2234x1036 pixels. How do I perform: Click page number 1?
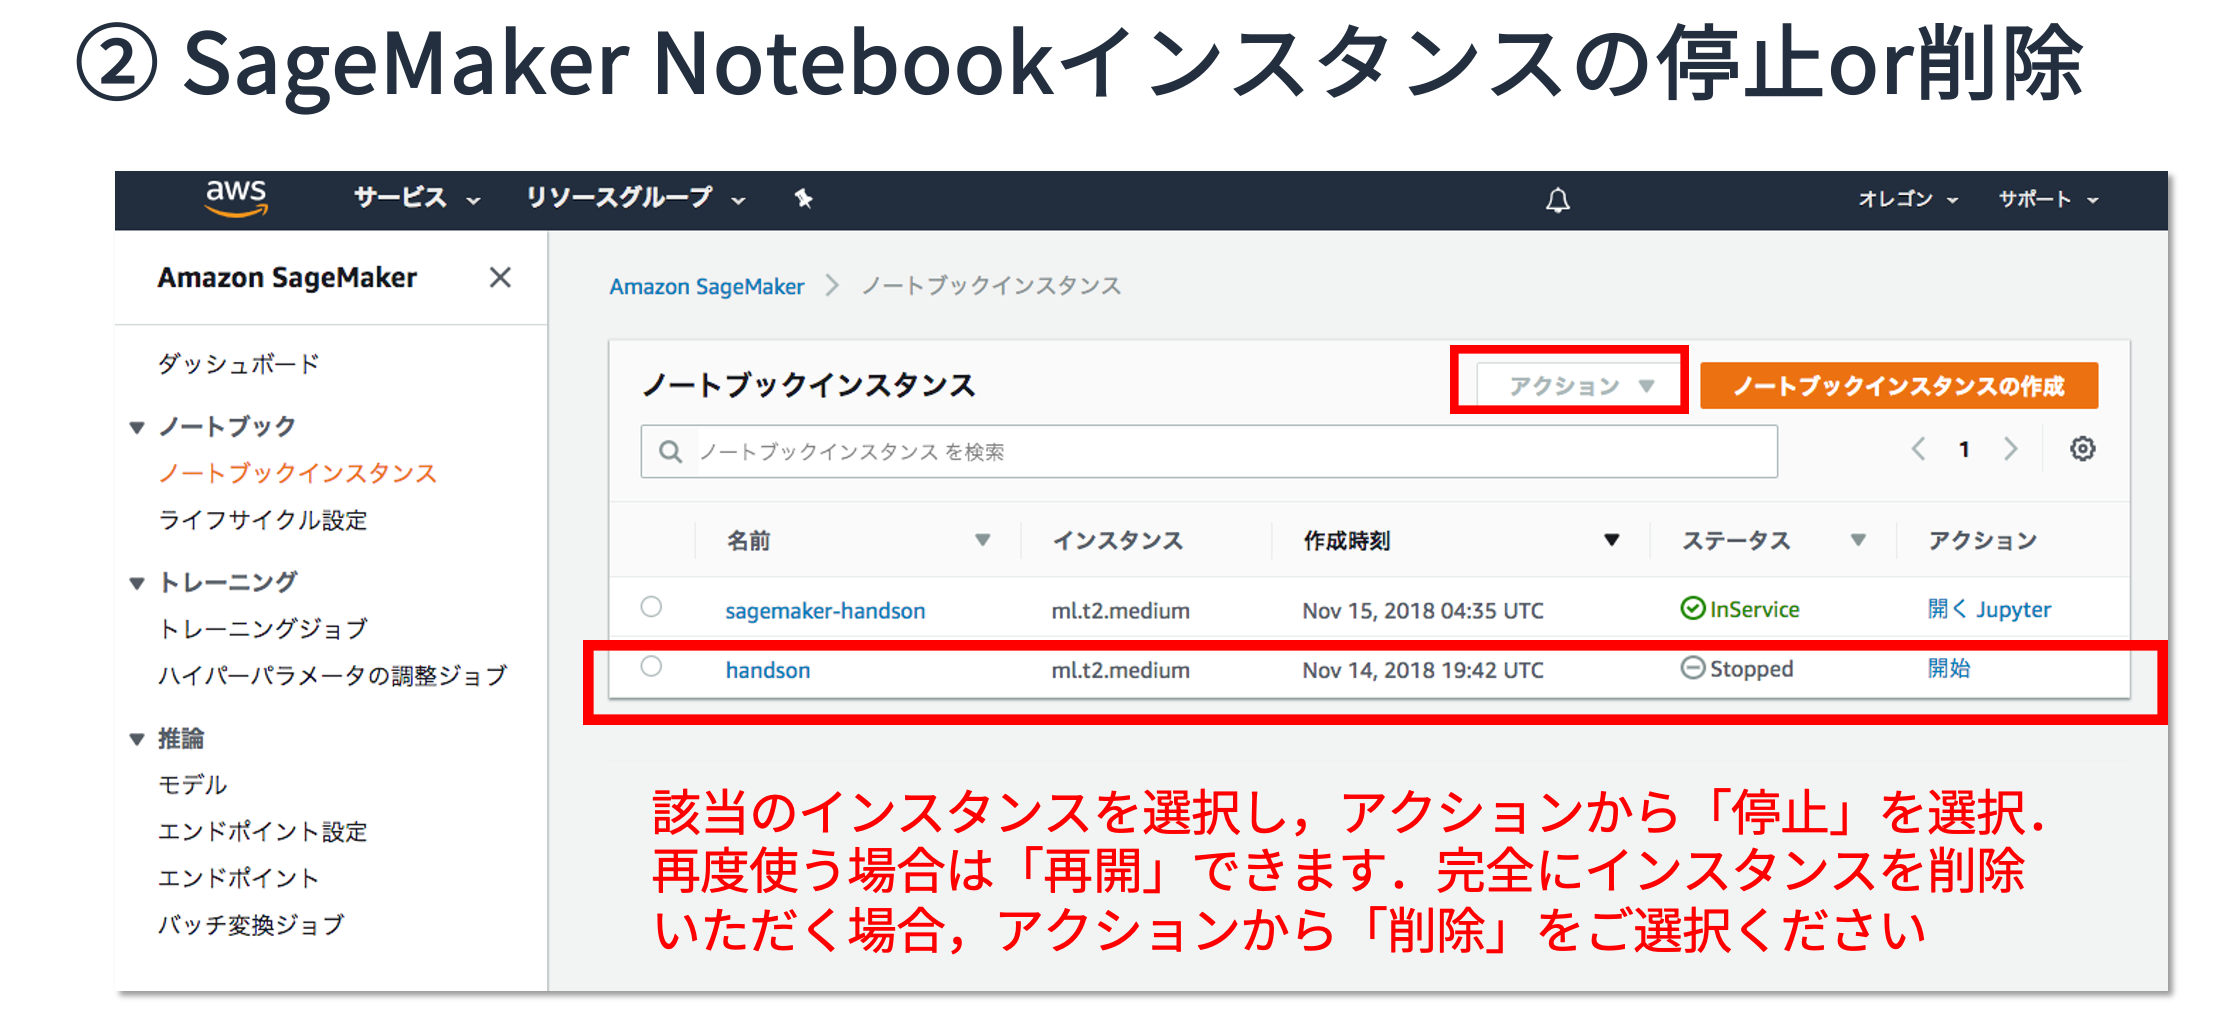pos(1964,449)
